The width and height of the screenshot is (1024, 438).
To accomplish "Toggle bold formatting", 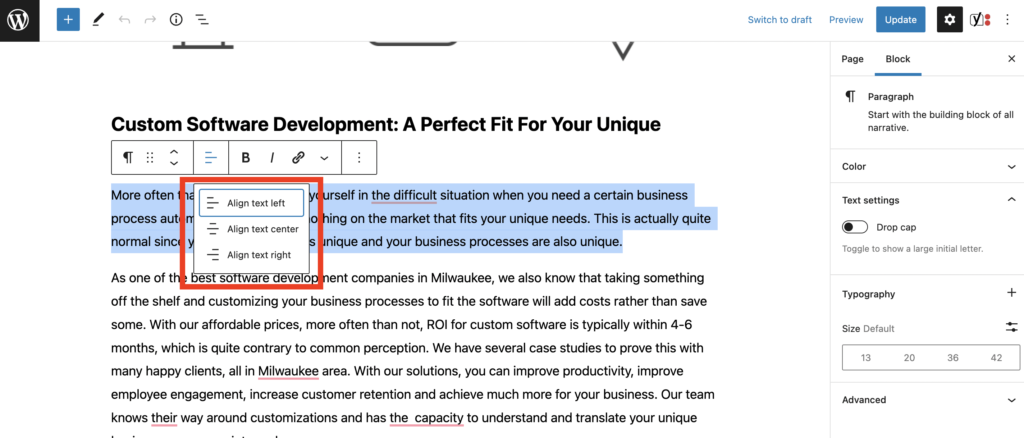I will tap(246, 158).
